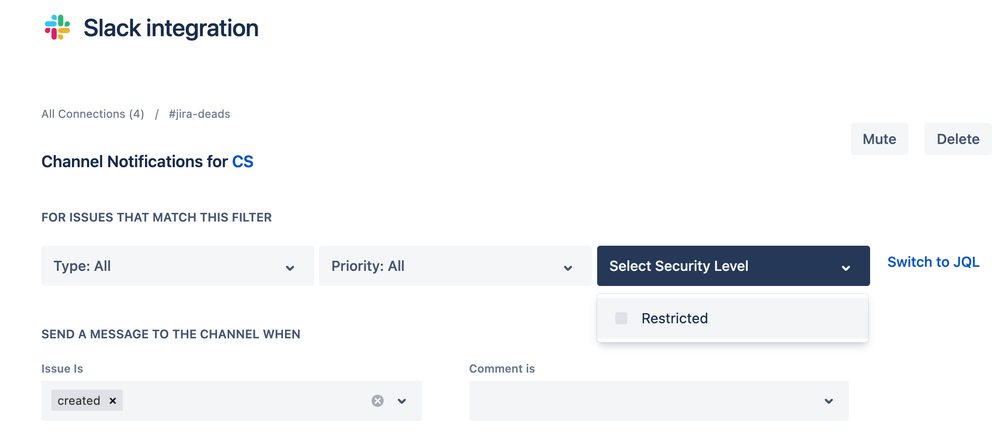This screenshot has width=999, height=436.
Task: Click the Slack logo icon
Action: [57, 27]
